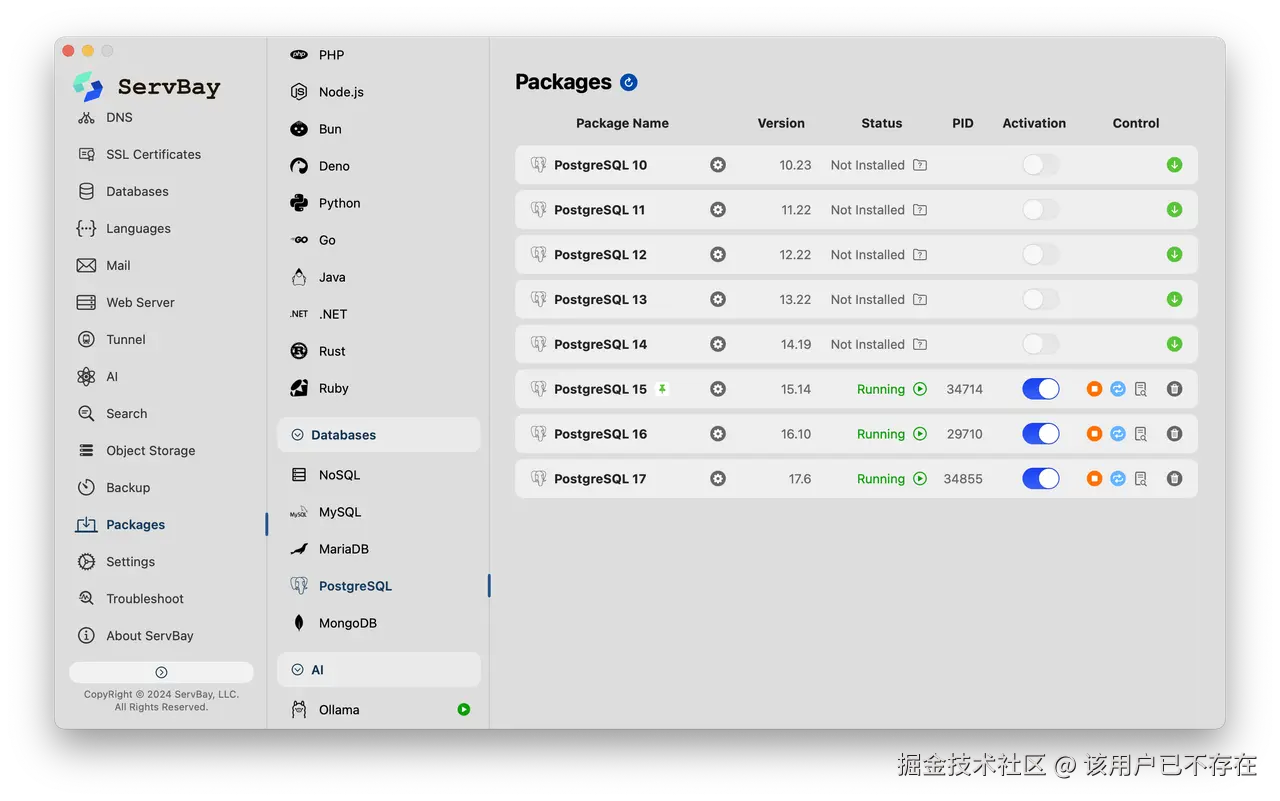1280x801 pixels.
Task: Restart PostgreSQL 15 with blue reload icon
Action: (1118, 389)
